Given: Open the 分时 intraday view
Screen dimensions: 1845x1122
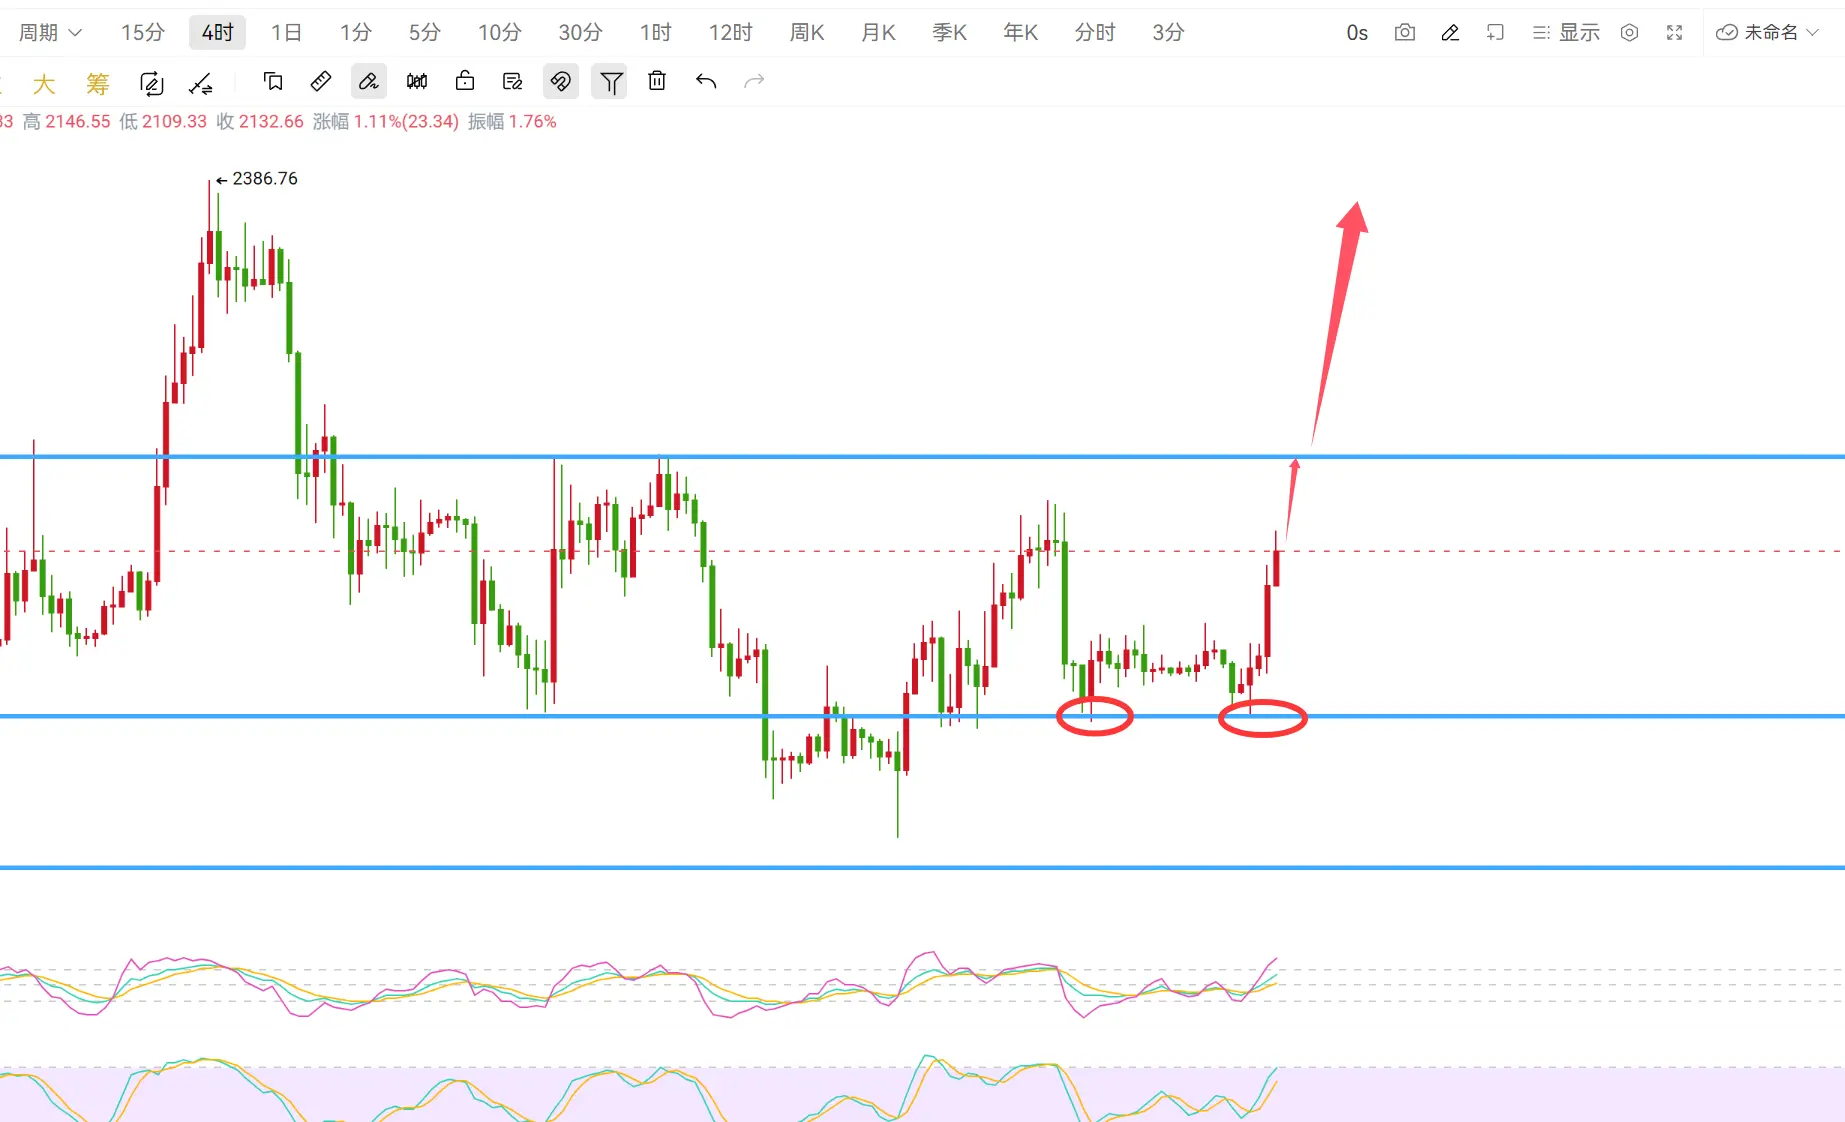Looking at the screenshot, I should tap(1094, 33).
